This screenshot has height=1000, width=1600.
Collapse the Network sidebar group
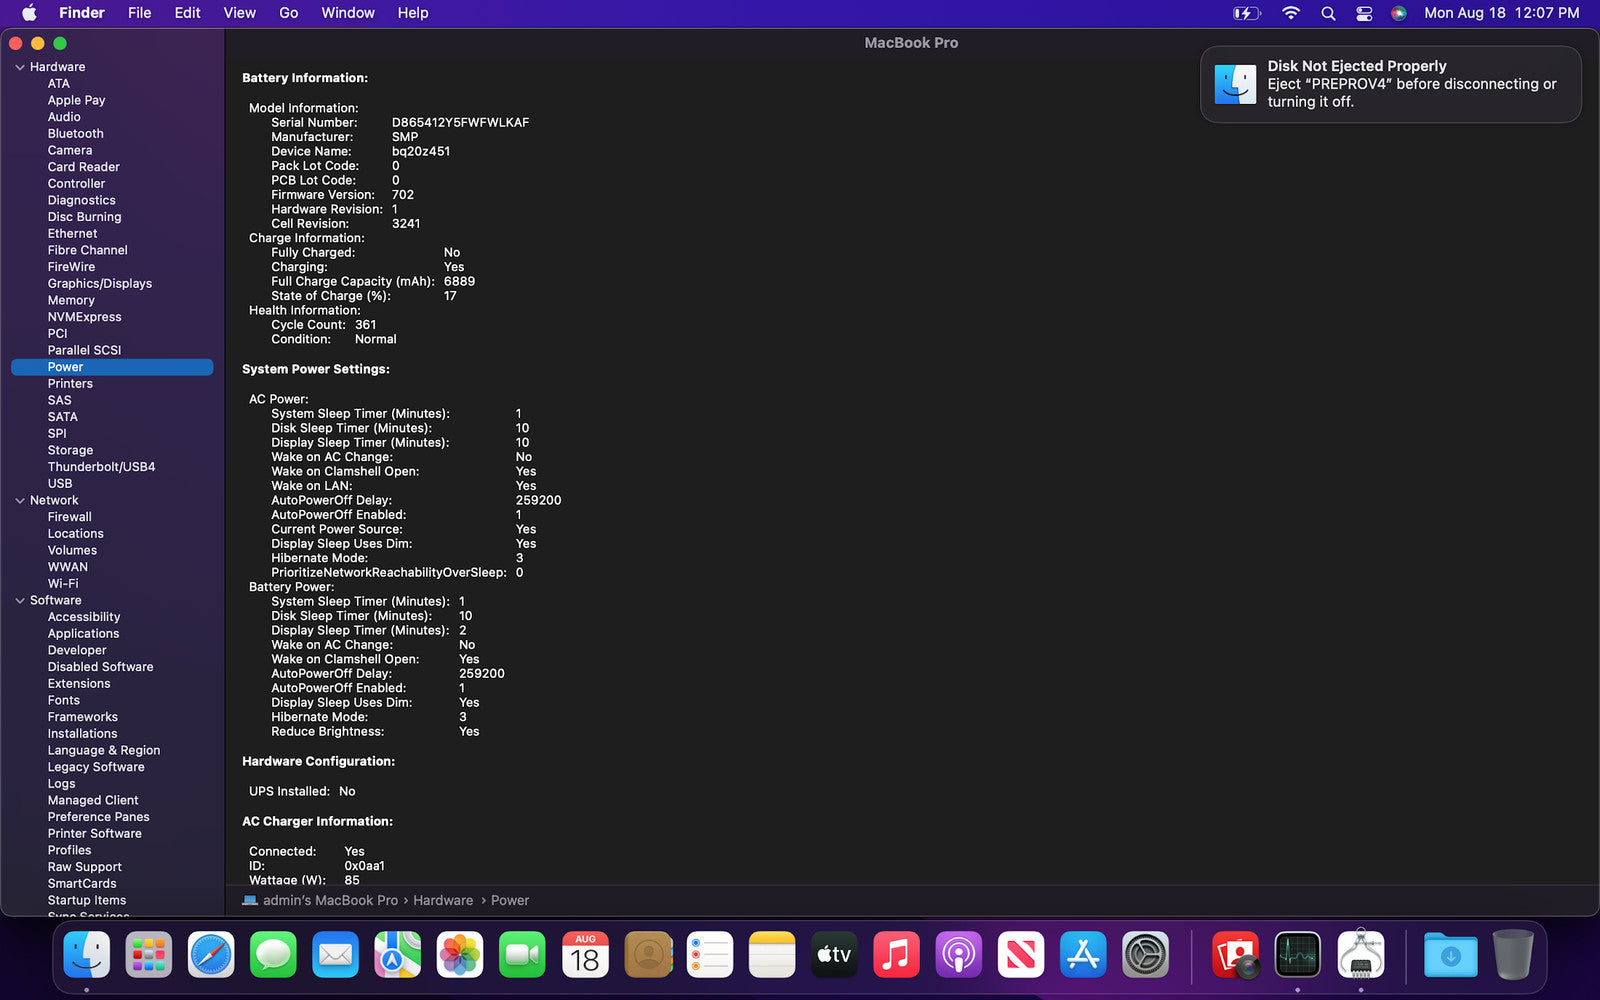tap(20, 500)
